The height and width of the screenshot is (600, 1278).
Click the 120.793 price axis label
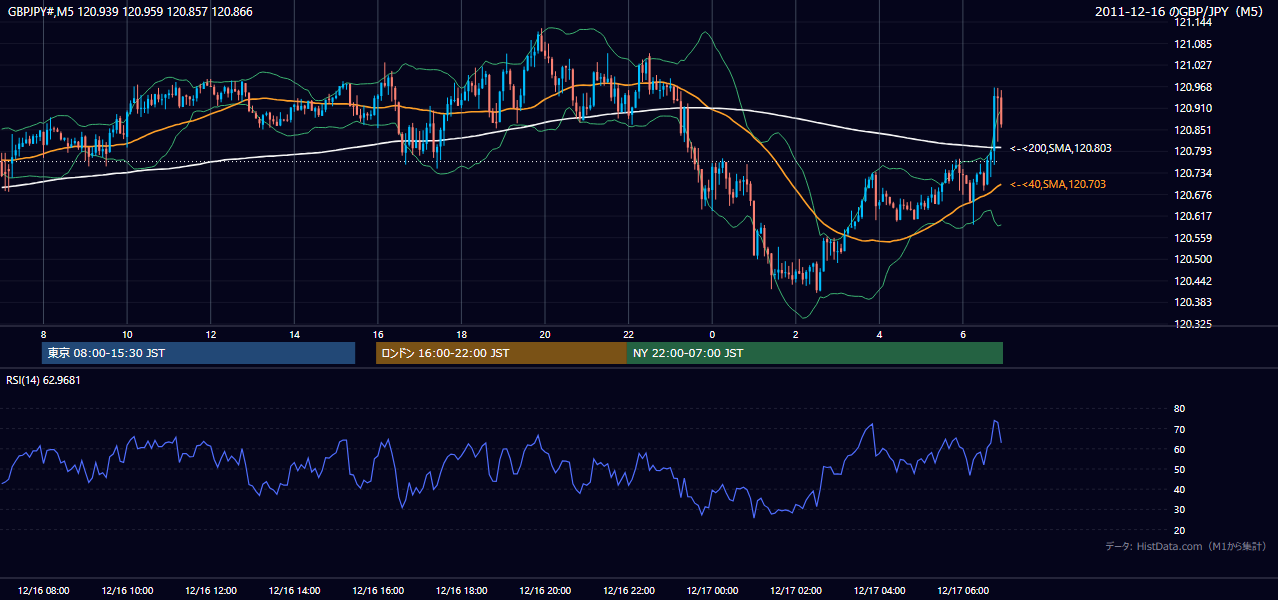pos(1192,152)
